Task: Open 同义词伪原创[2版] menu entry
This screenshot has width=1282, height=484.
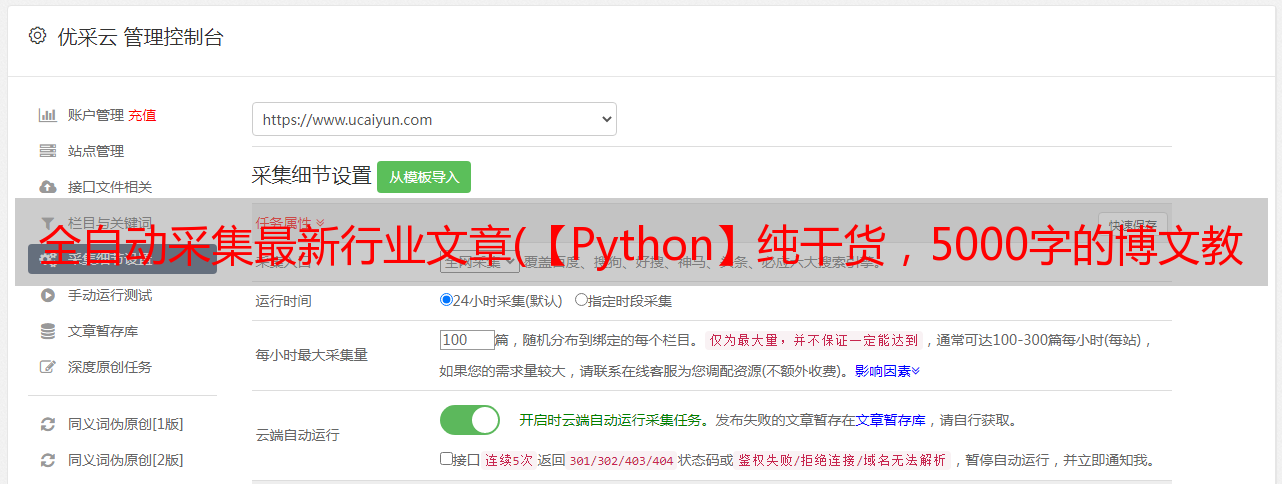Action: point(126,460)
